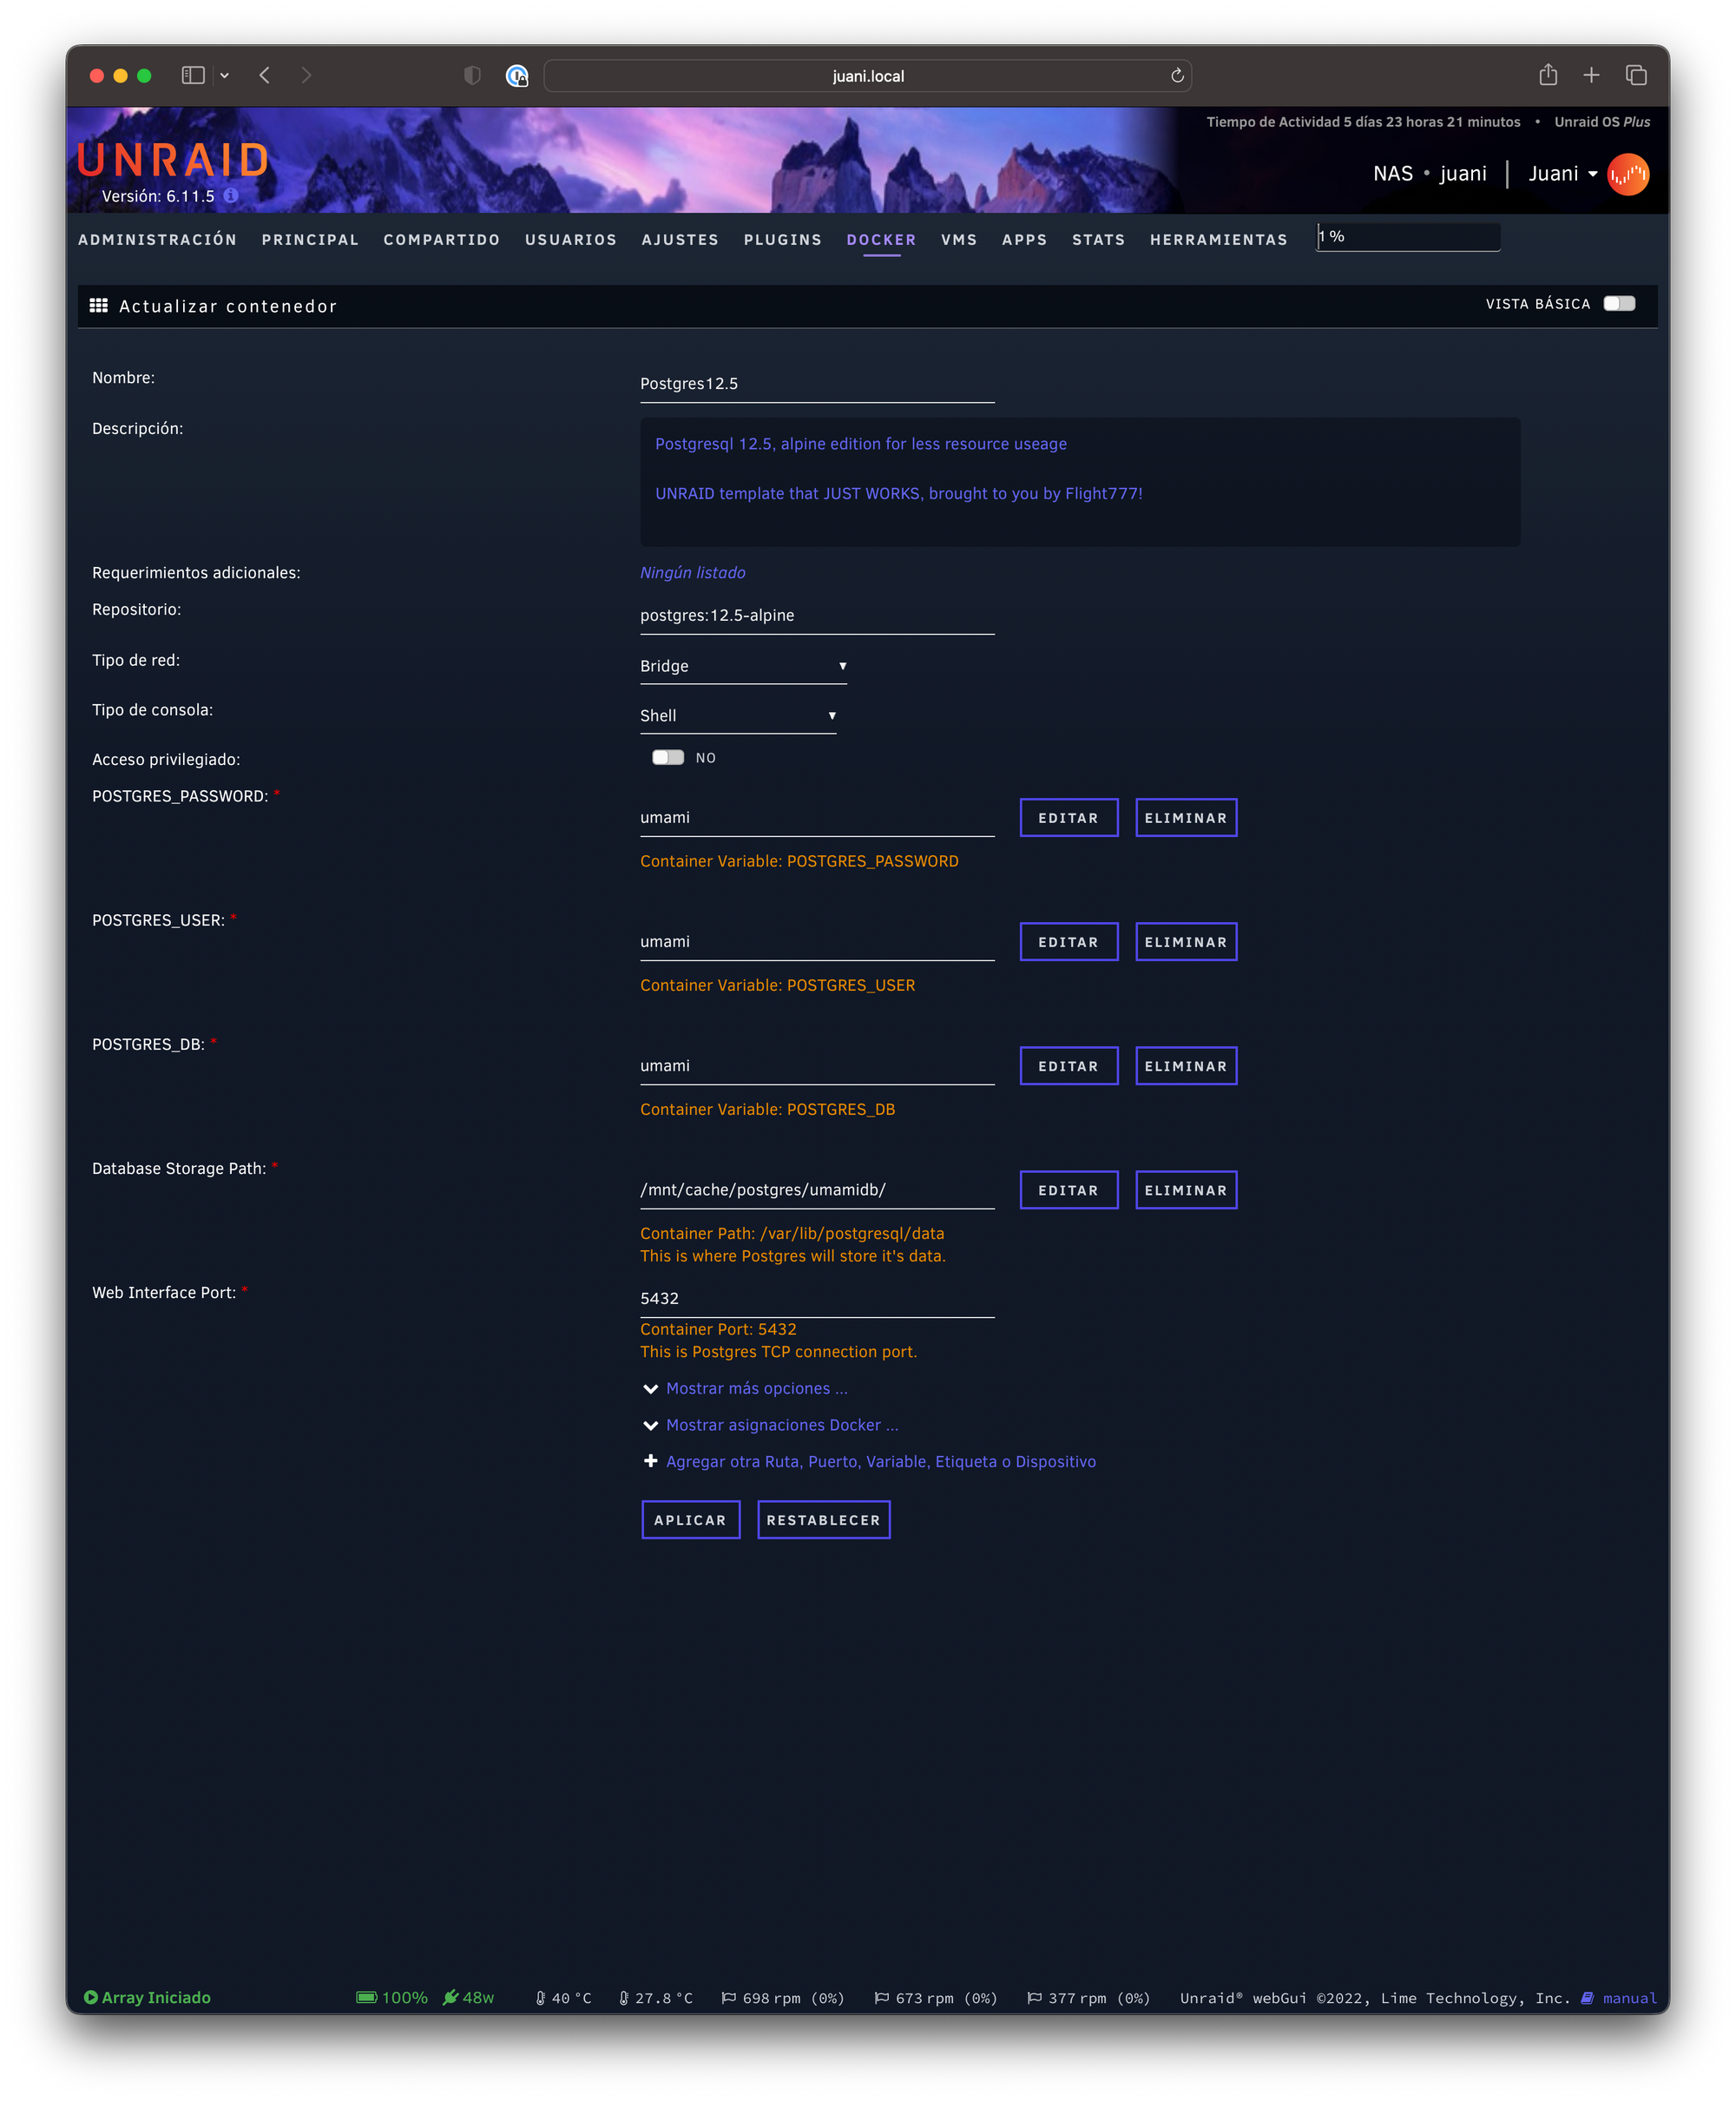Image resolution: width=1736 pixels, height=2102 pixels.
Task: Open the Safari sidebar dropdown chevron
Action: pyautogui.click(x=225, y=75)
